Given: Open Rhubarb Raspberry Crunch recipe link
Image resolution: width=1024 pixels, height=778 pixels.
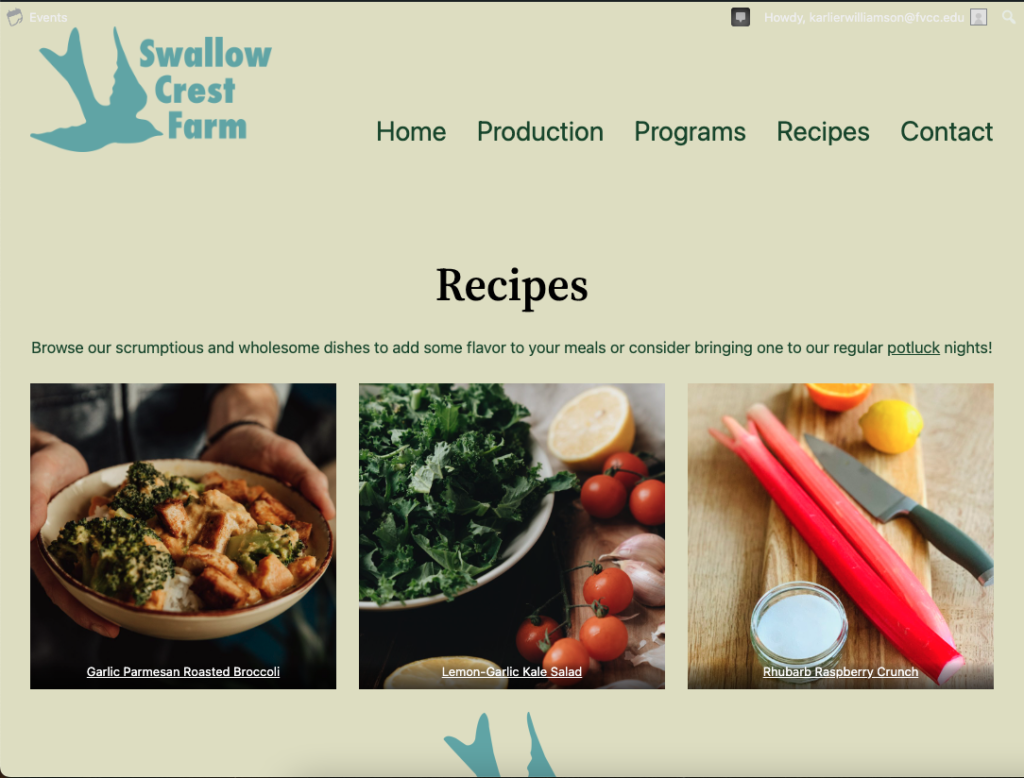Looking at the screenshot, I should (840, 672).
